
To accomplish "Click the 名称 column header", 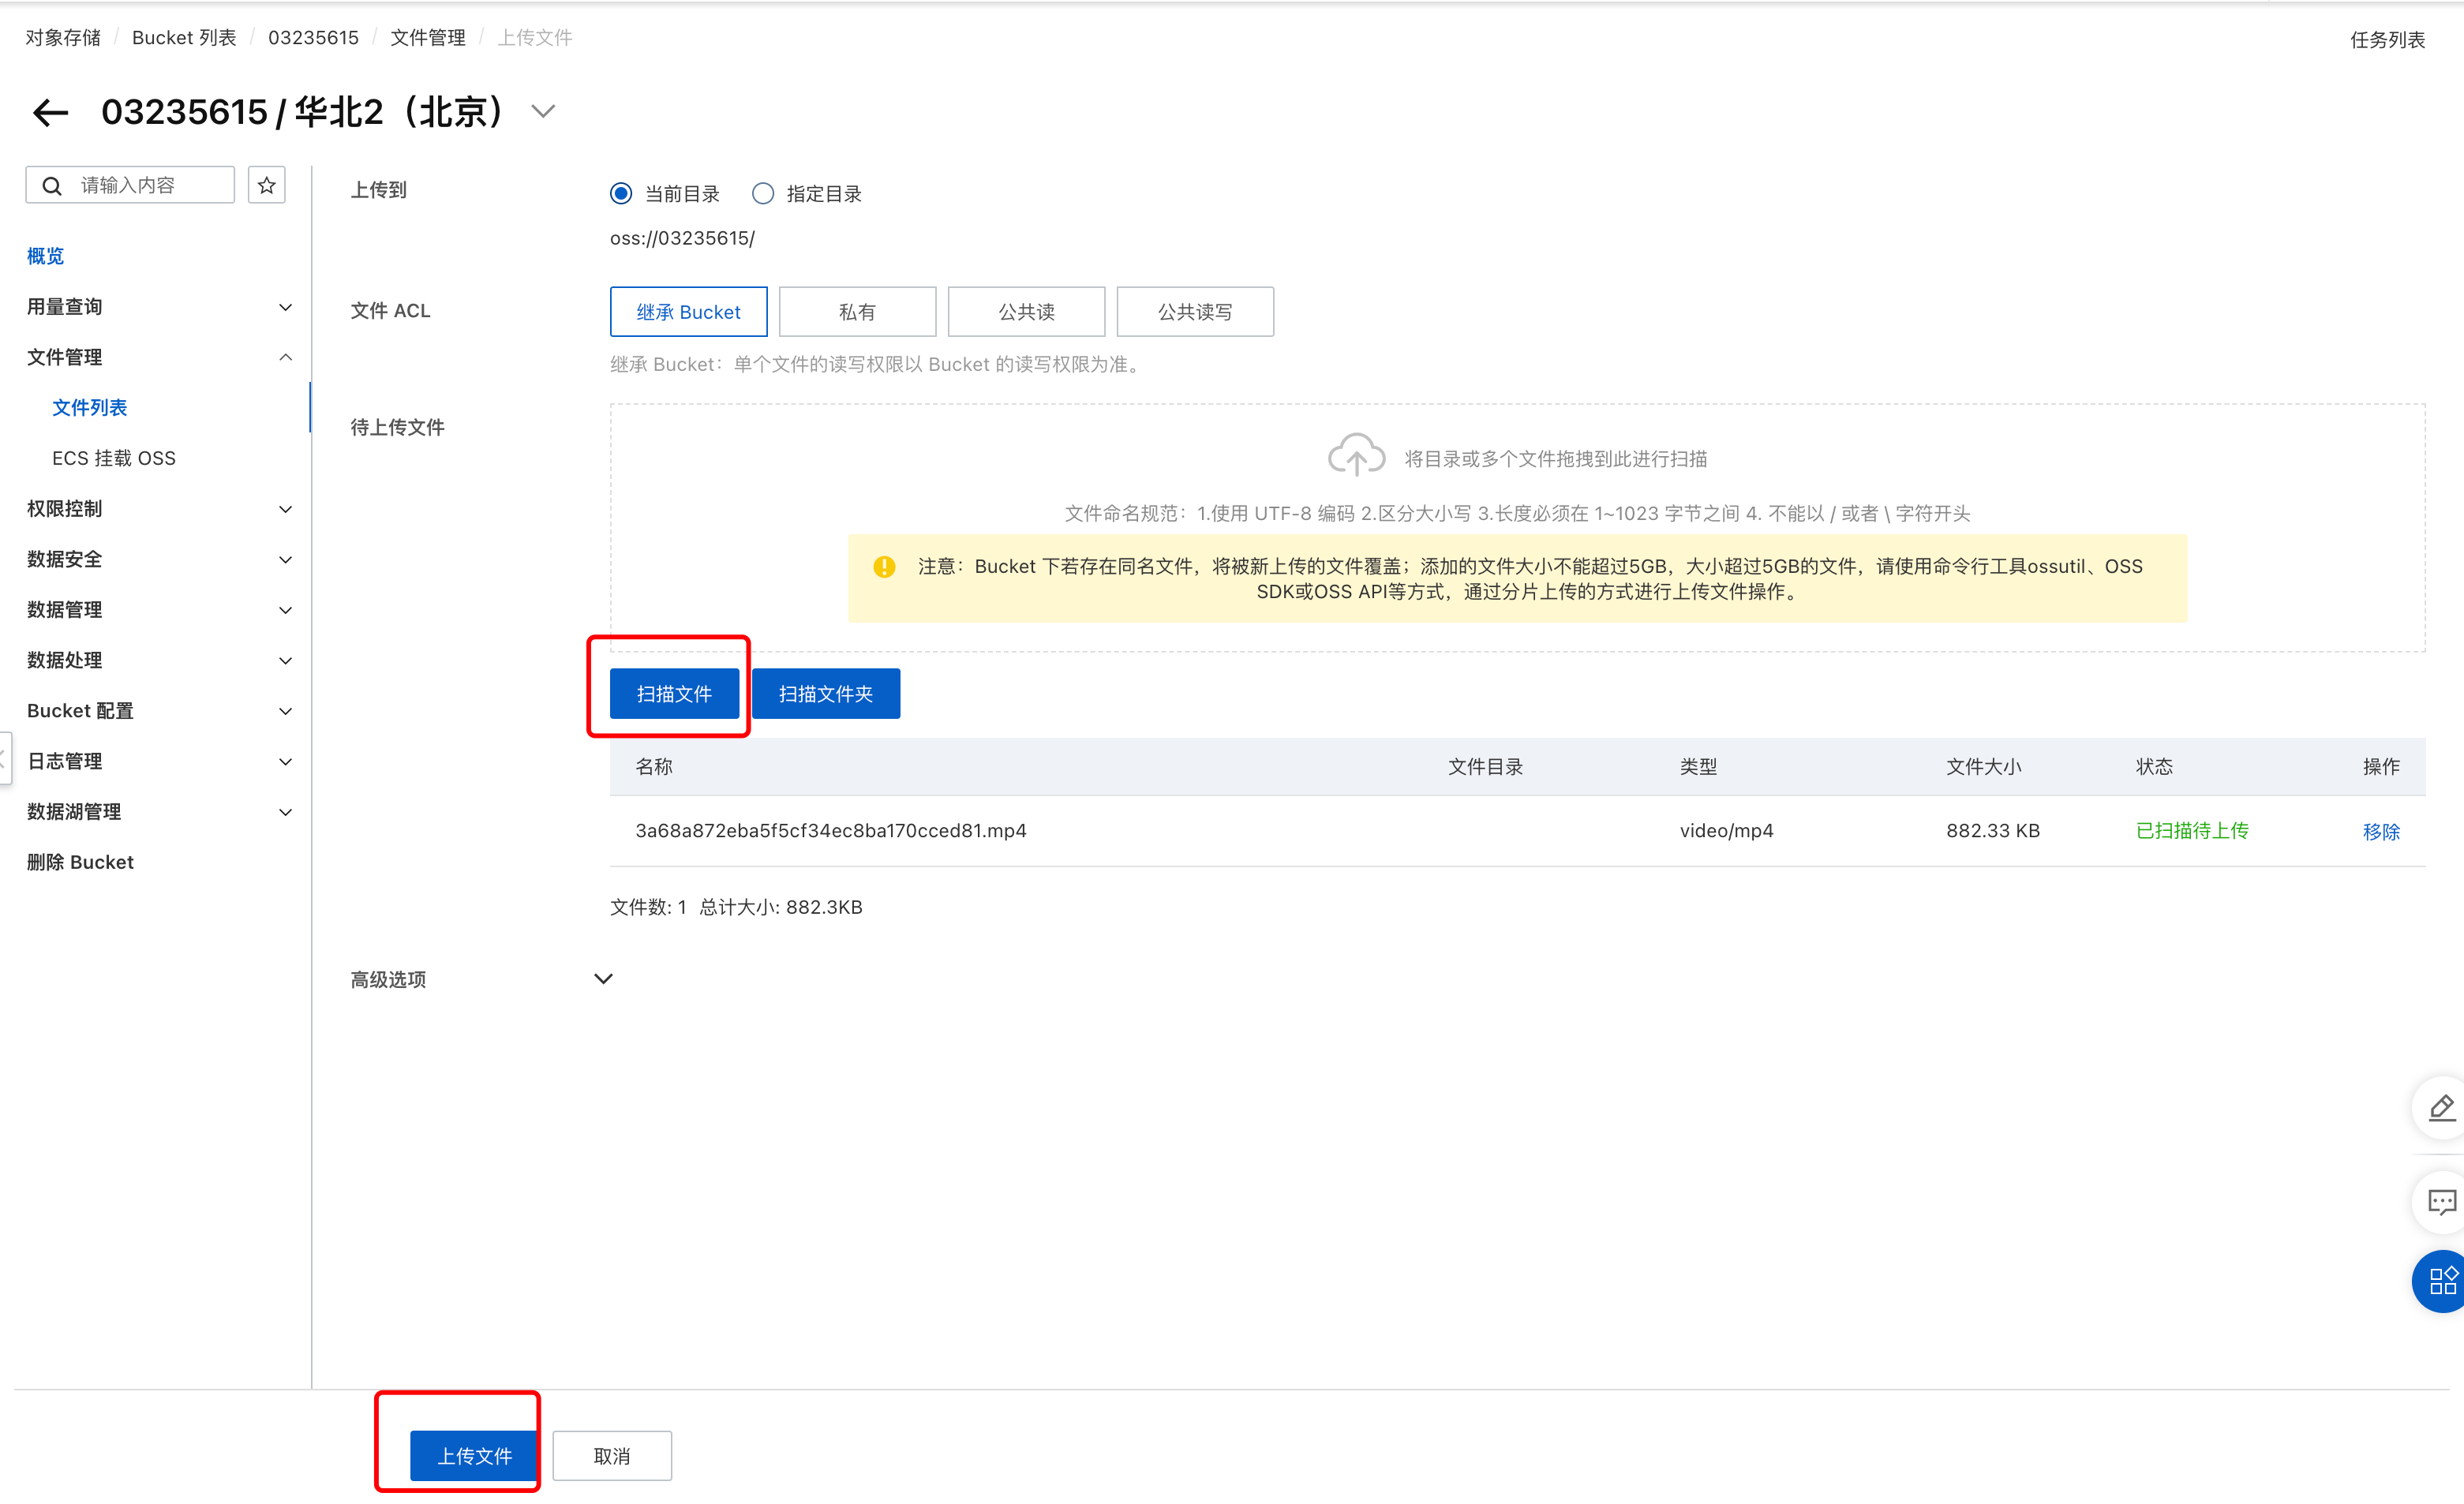I will (654, 767).
